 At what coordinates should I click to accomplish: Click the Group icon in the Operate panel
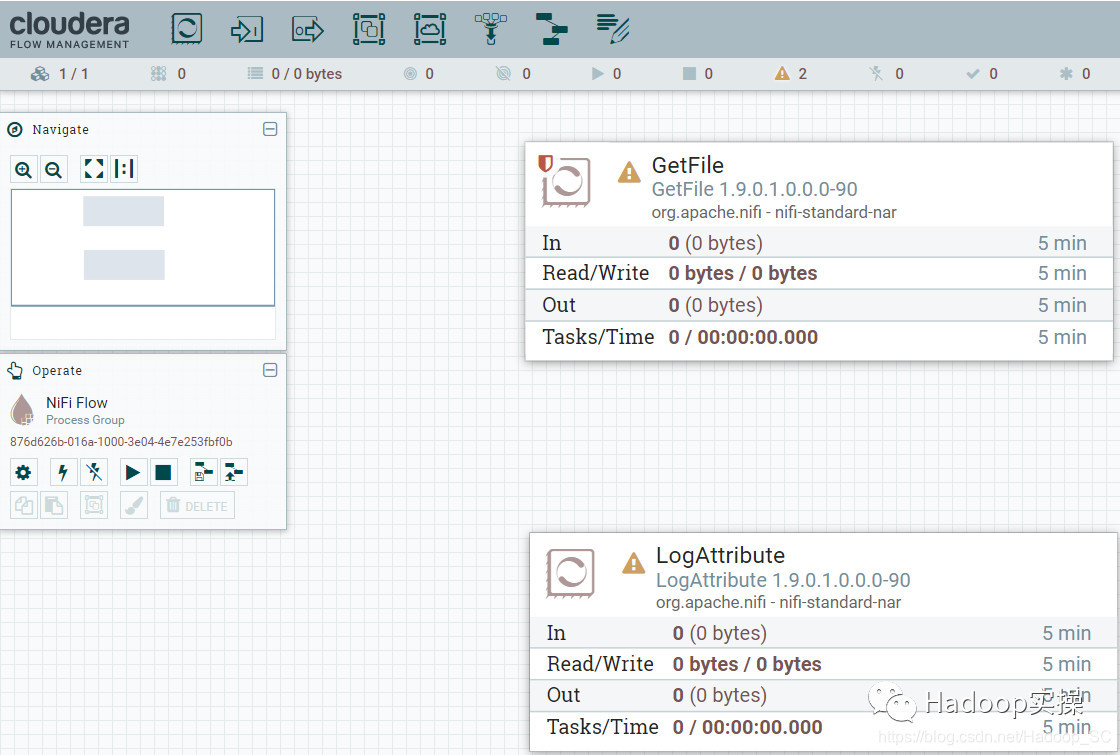pyautogui.click(x=94, y=506)
